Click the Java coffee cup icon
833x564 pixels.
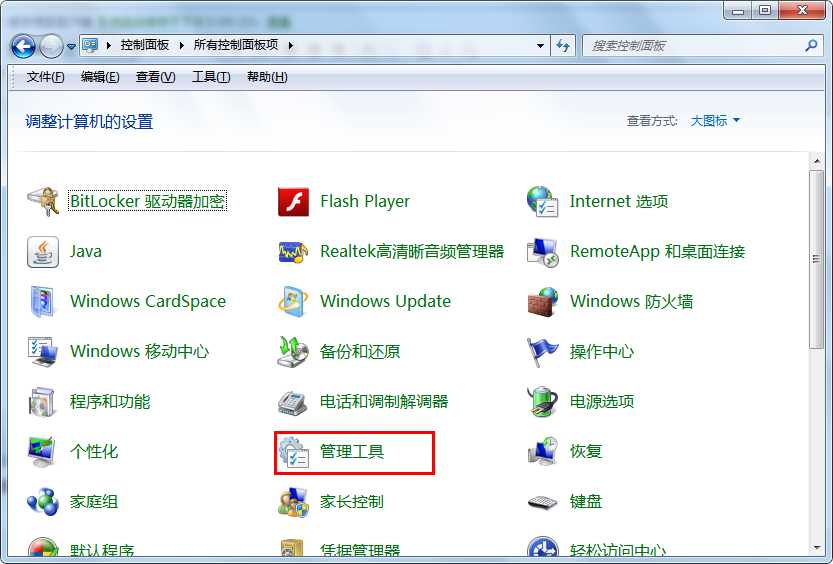pyautogui.click(x=43, y=252)
